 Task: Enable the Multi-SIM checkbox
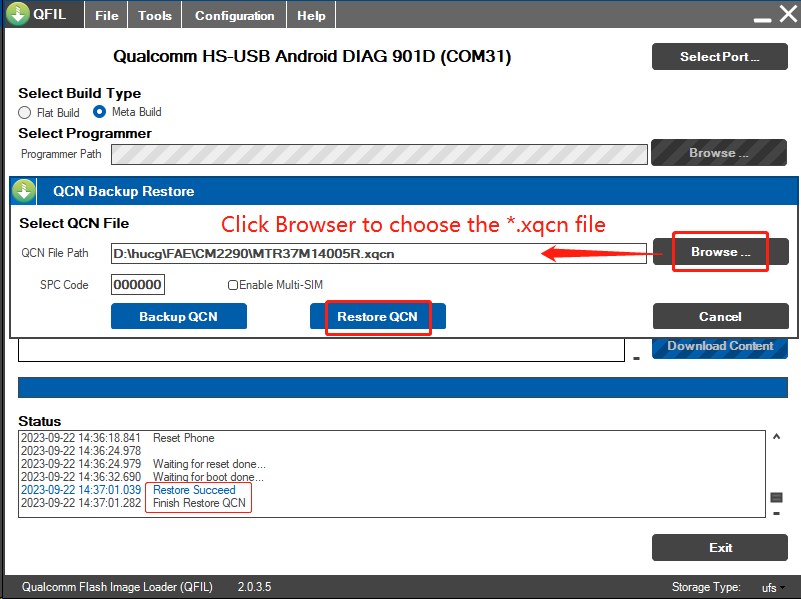232,285
